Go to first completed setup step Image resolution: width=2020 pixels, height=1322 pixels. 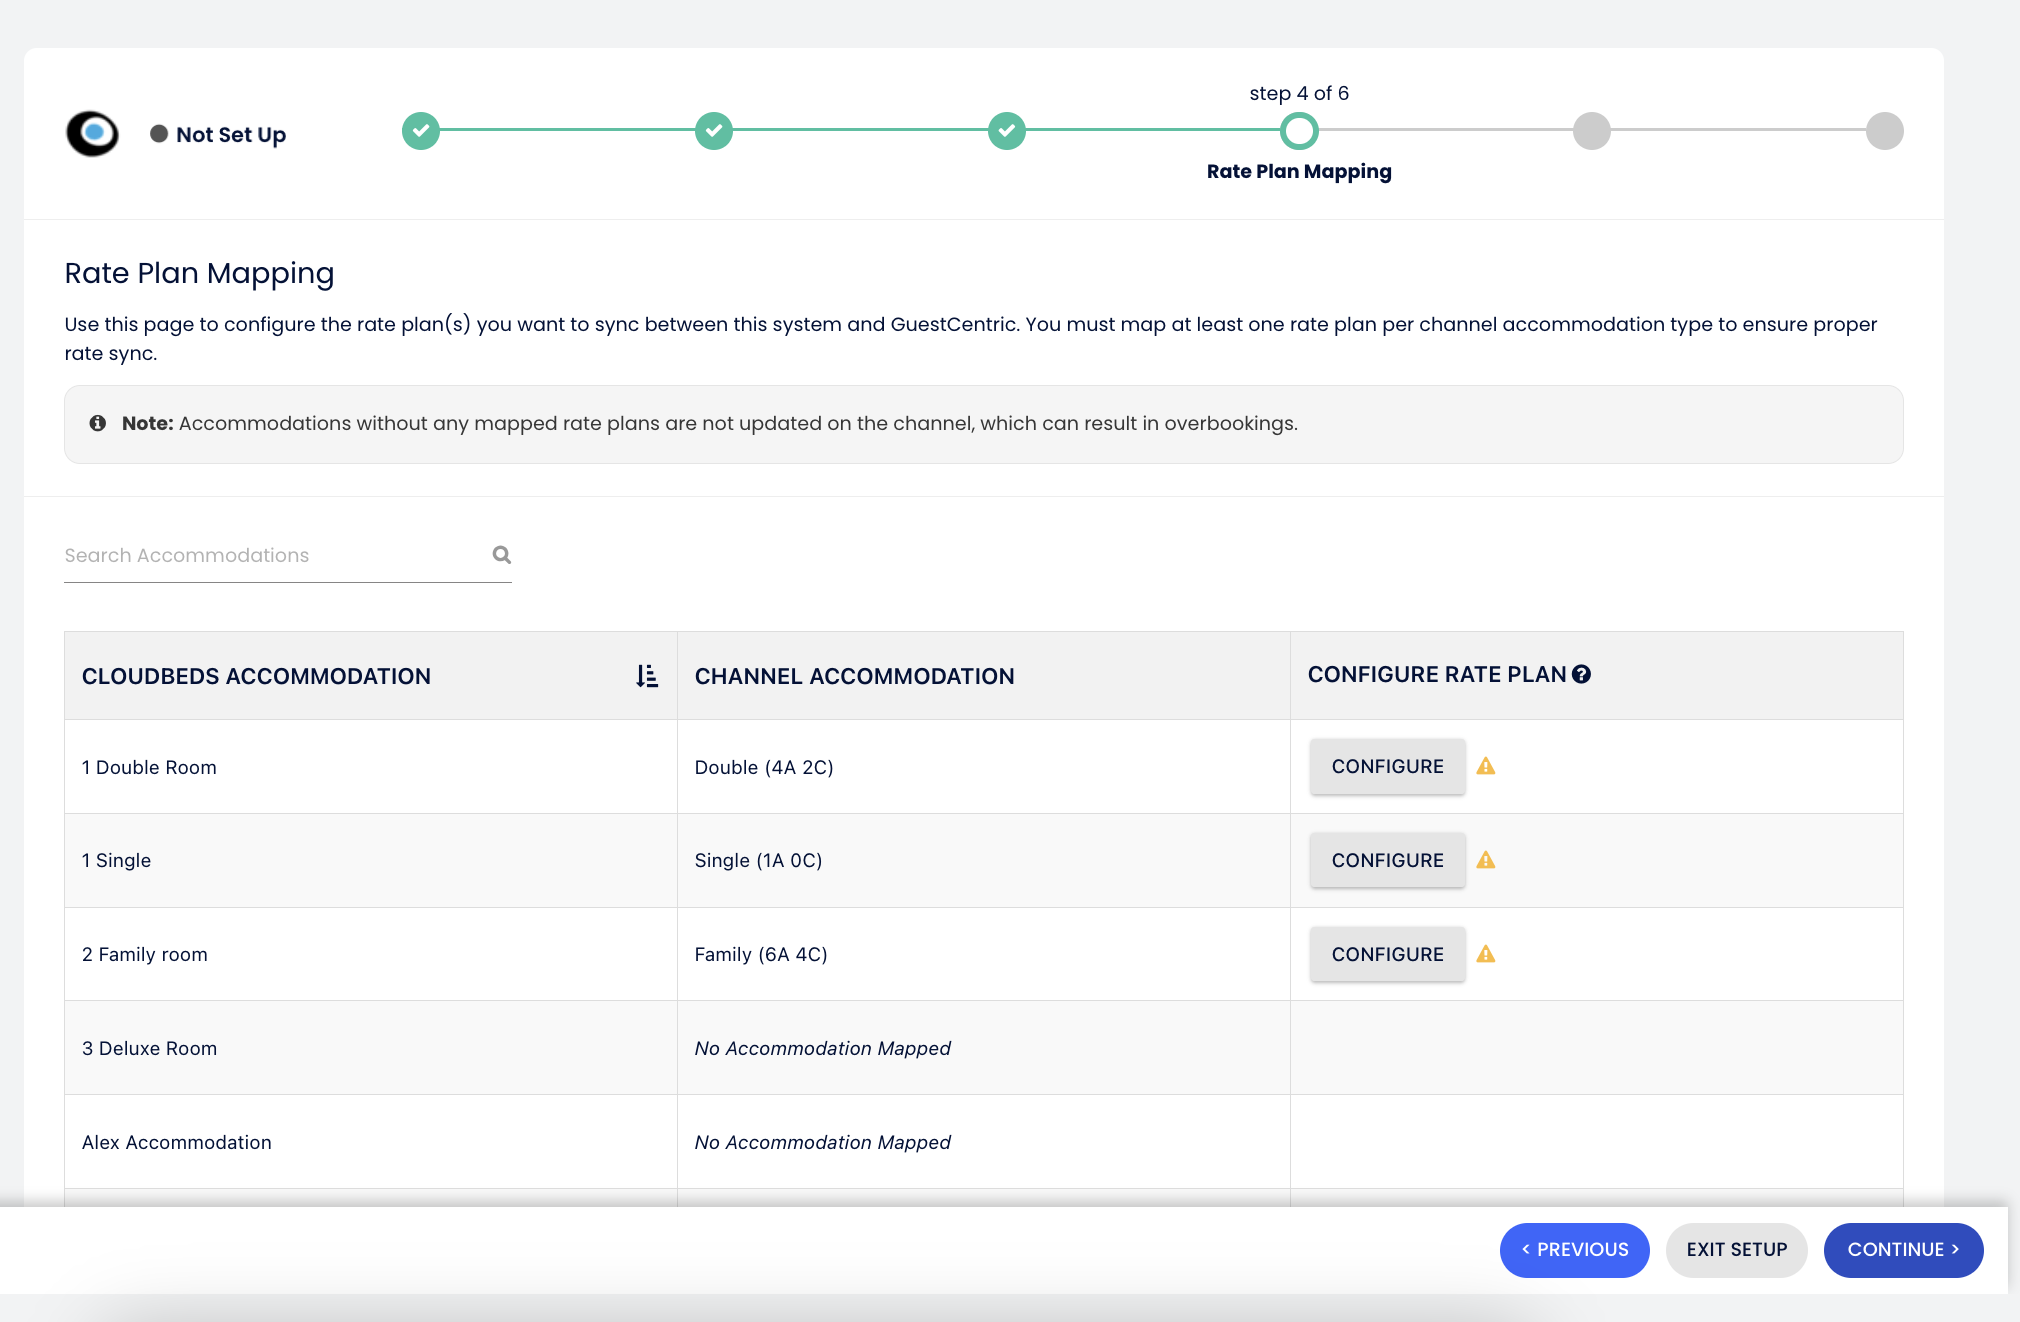pos(421,131)
